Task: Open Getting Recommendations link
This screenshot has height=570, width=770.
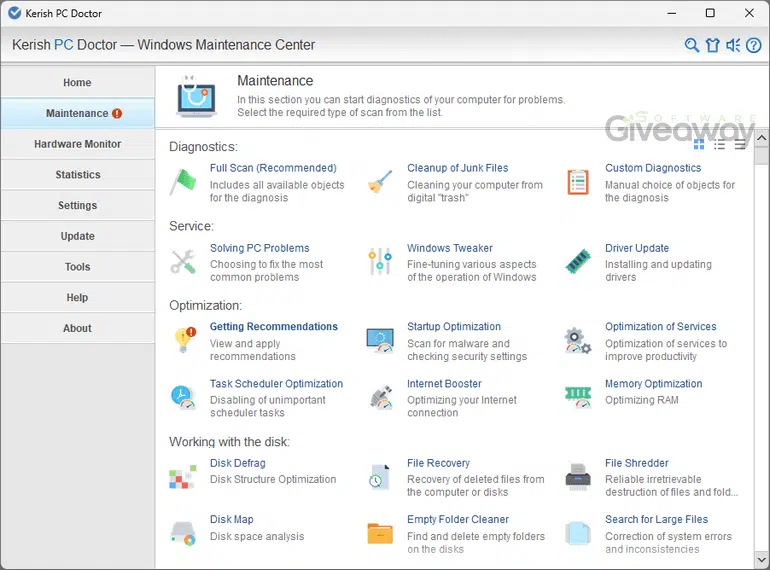Action: click(x=274, y=326)
